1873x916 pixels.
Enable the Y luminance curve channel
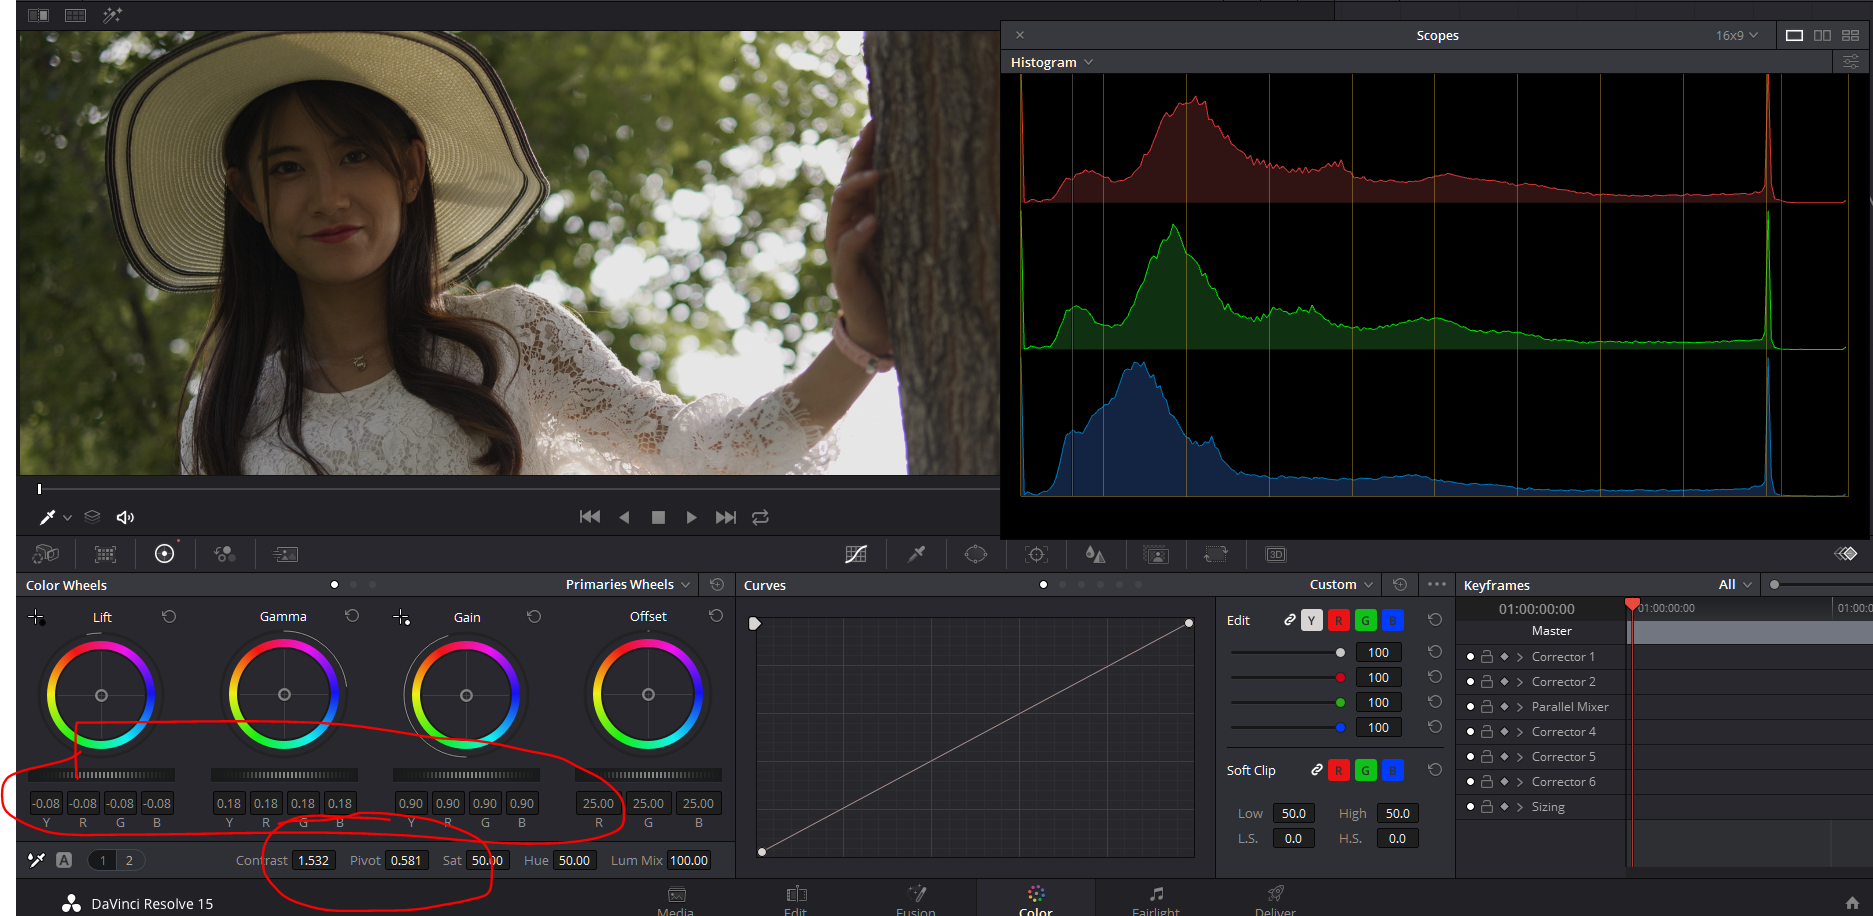click(x=1312, y=620)
